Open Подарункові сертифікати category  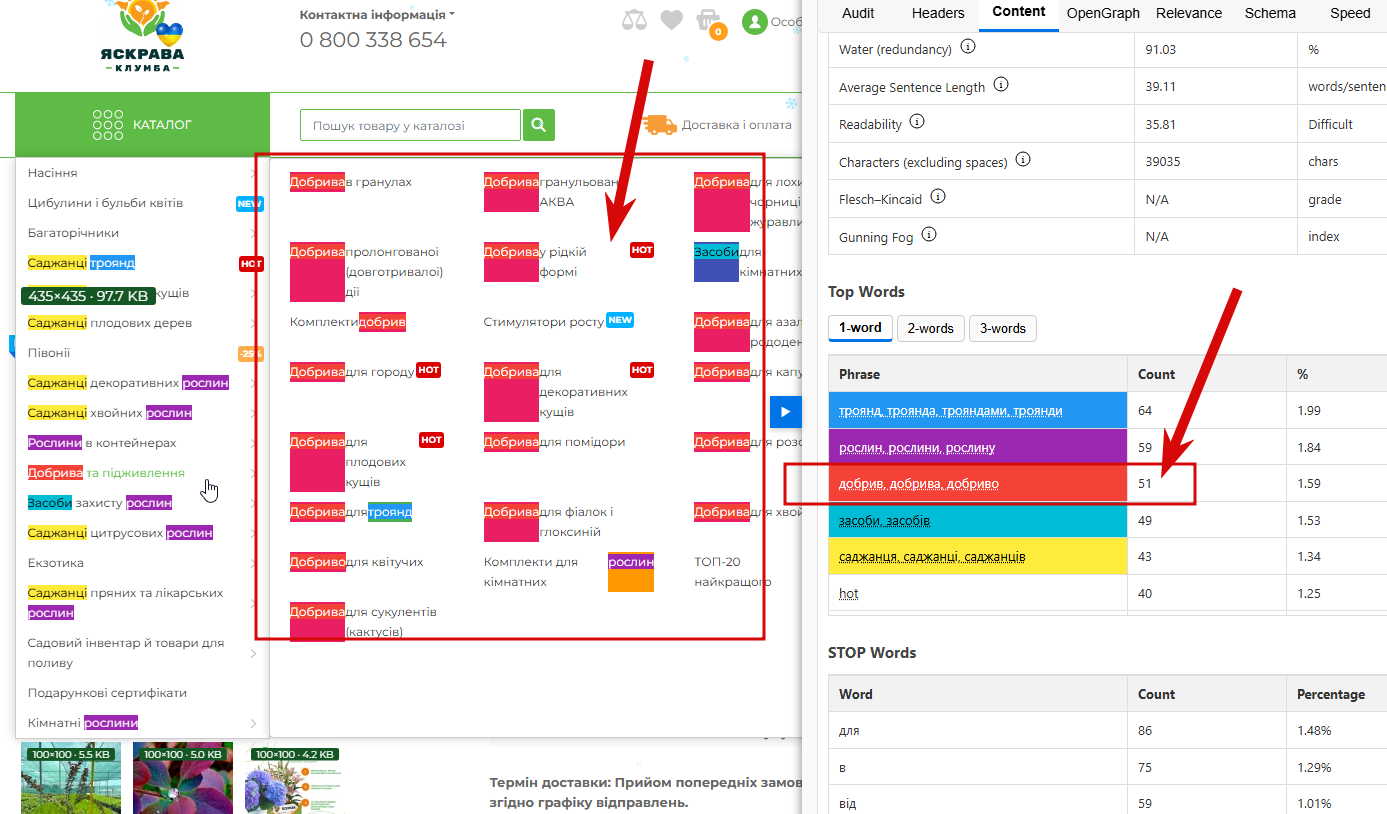tap(107, 693)
